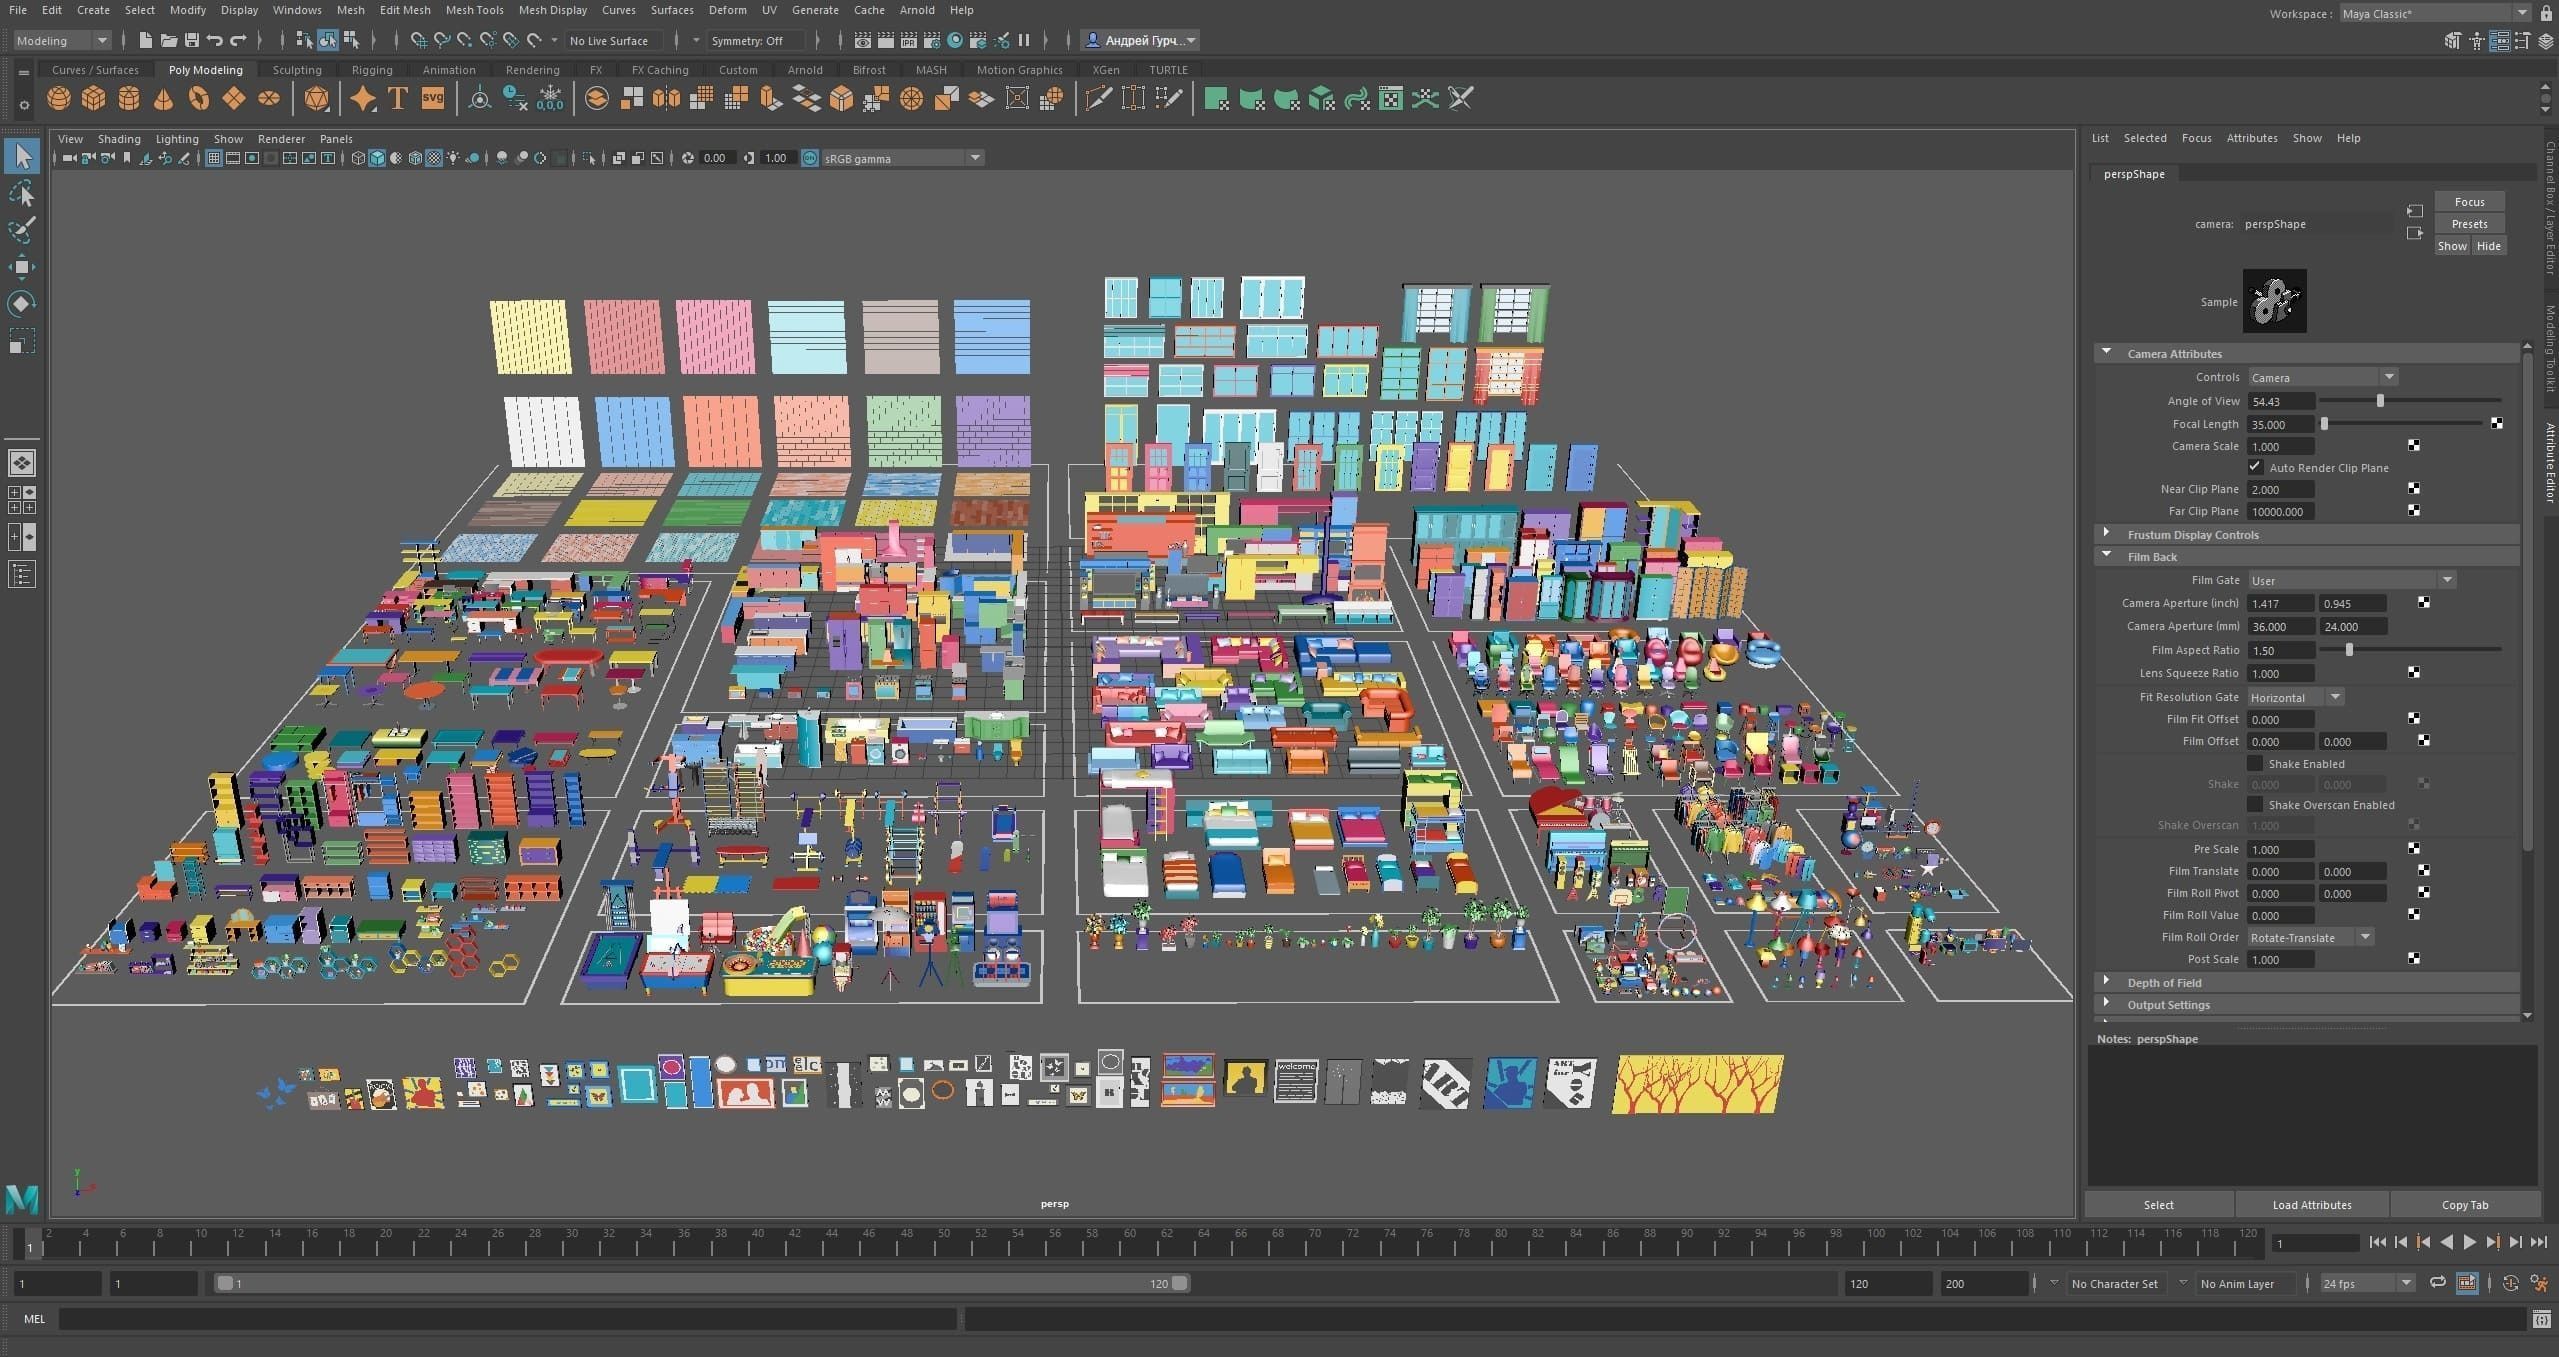Screen dimensions: 2559x1357
Task: Adjust the Angle of View slider
Action: (x=2380, y=401)
